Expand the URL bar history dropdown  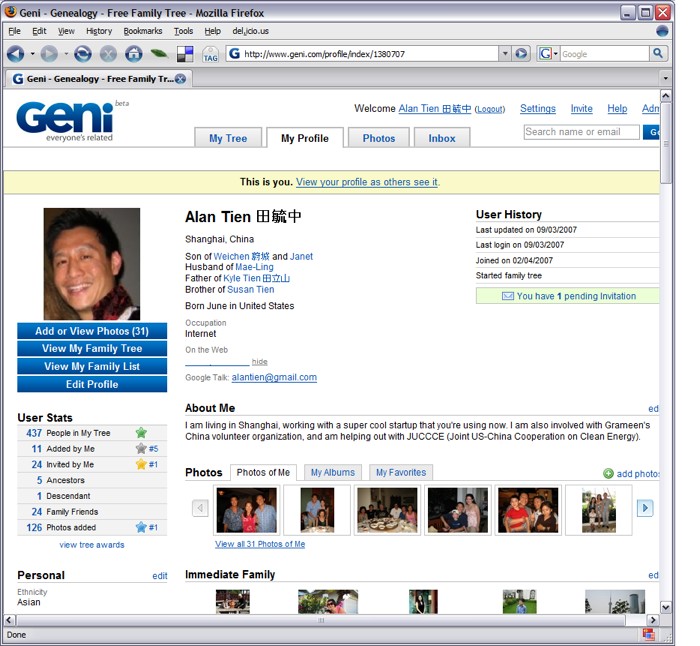click(505, 54)
